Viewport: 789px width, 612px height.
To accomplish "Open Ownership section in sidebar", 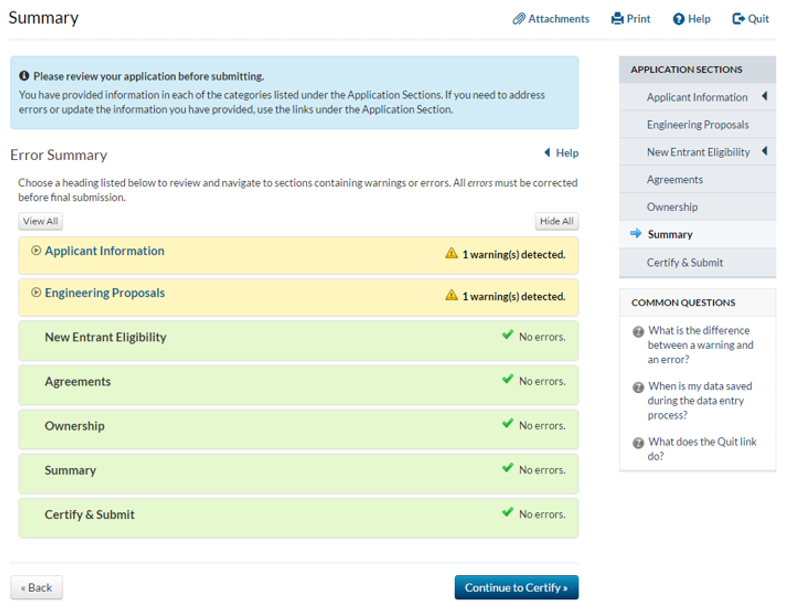I will 672,207.
